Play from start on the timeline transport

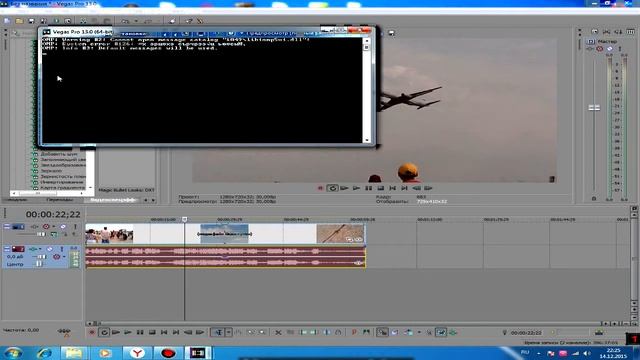[116, 333]
